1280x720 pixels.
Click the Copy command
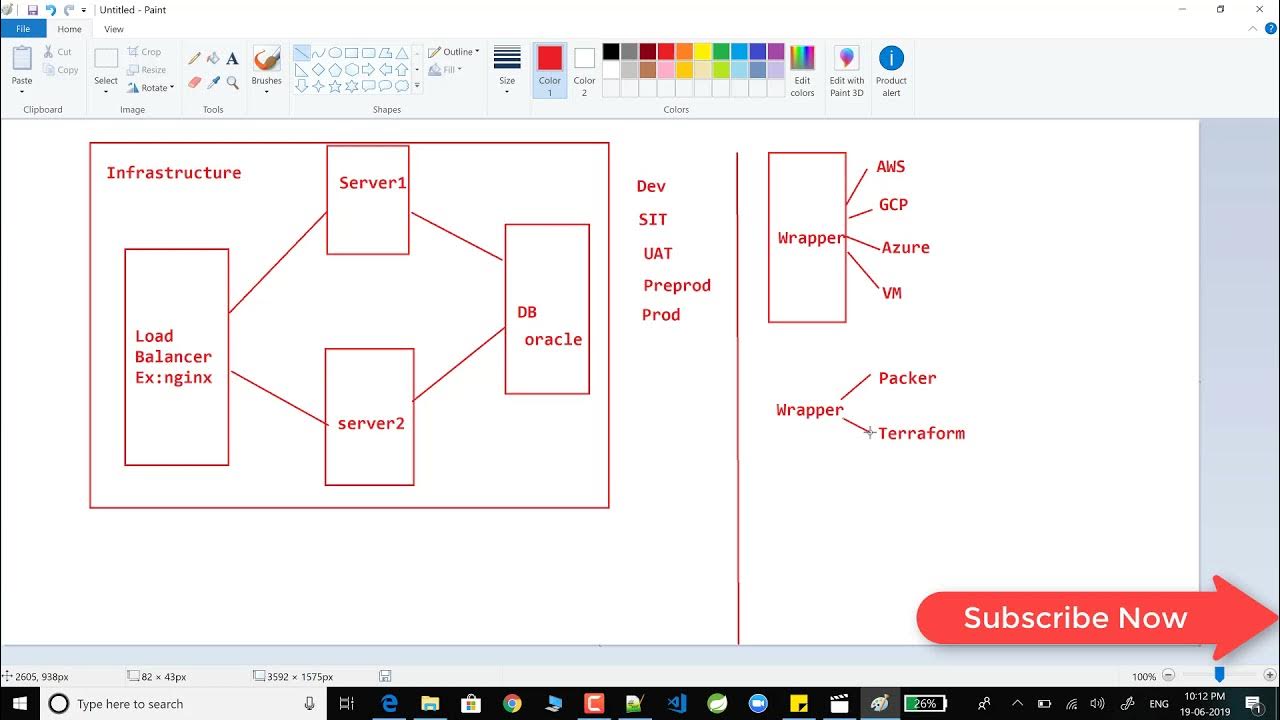[61, 70]
